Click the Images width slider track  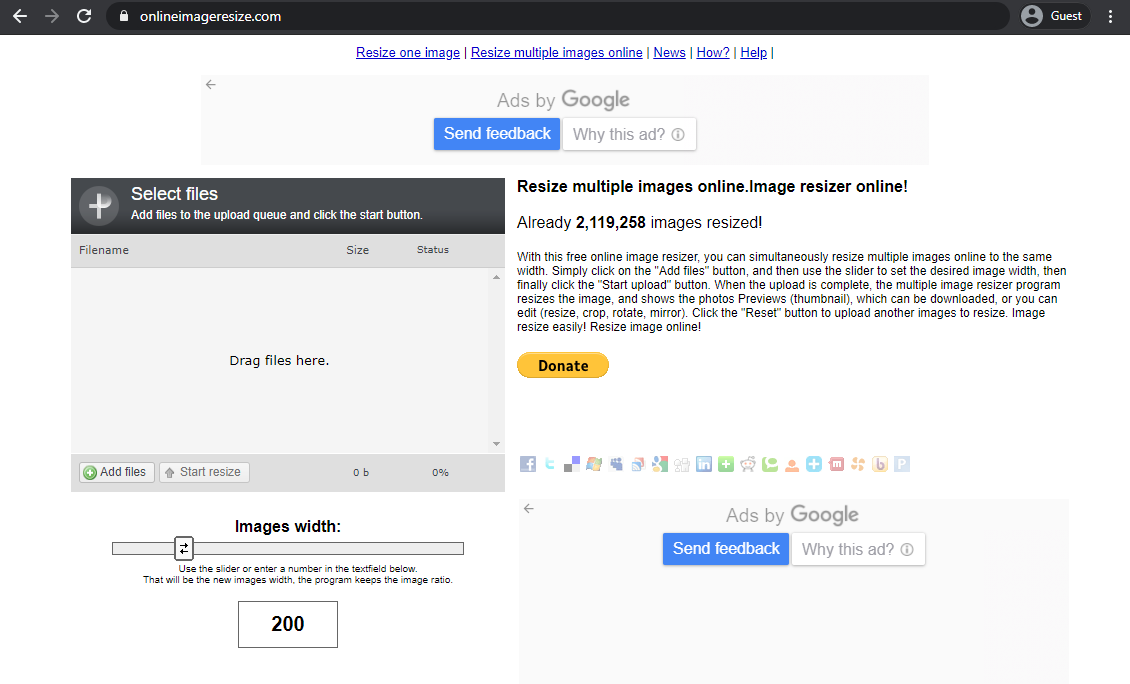coord(288,548)
